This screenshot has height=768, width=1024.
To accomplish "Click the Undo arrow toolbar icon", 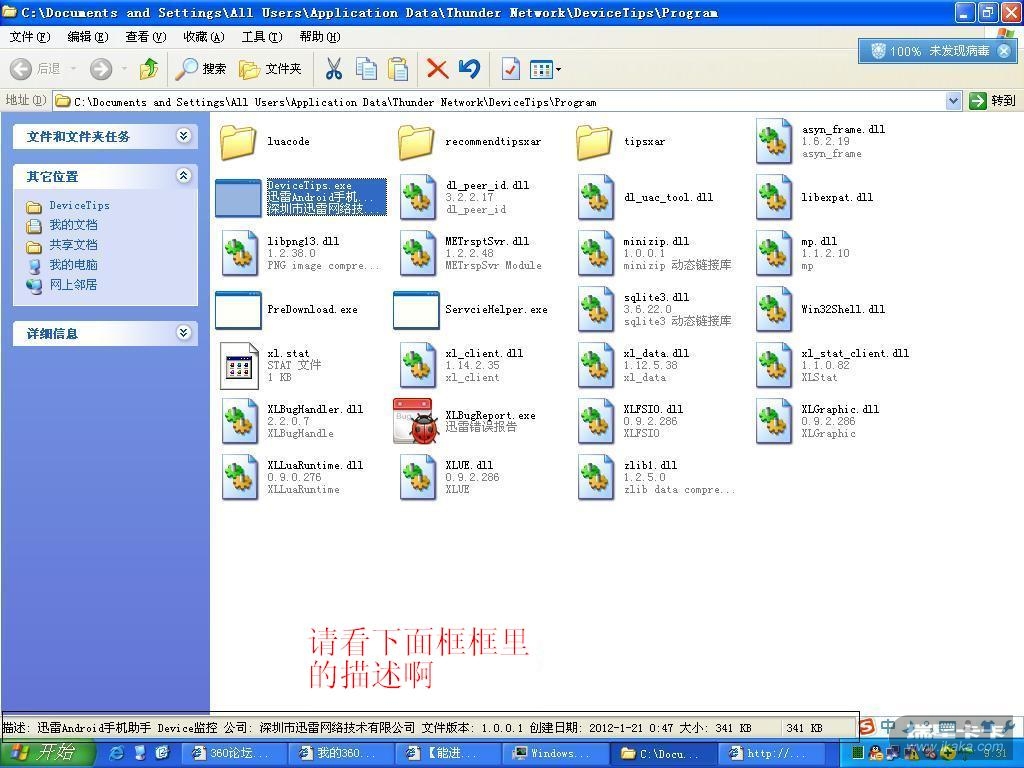I will [469, 69].
